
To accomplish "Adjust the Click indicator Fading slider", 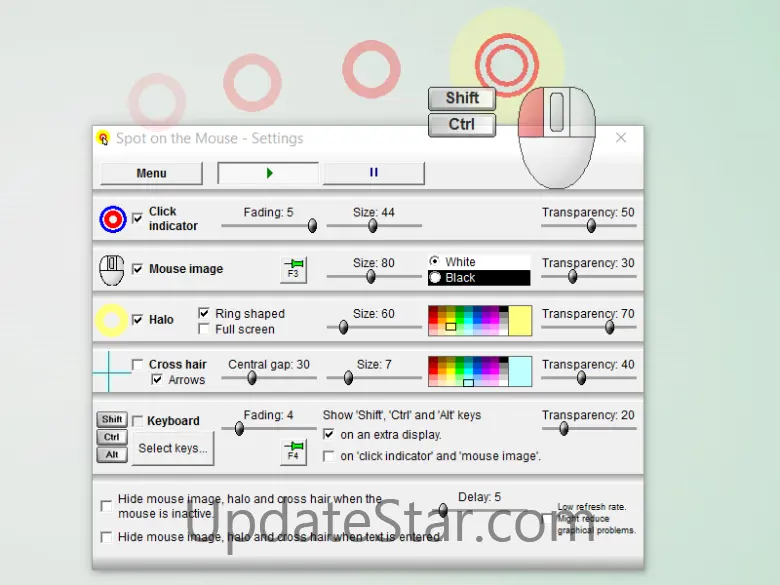I will coord(269,225).
